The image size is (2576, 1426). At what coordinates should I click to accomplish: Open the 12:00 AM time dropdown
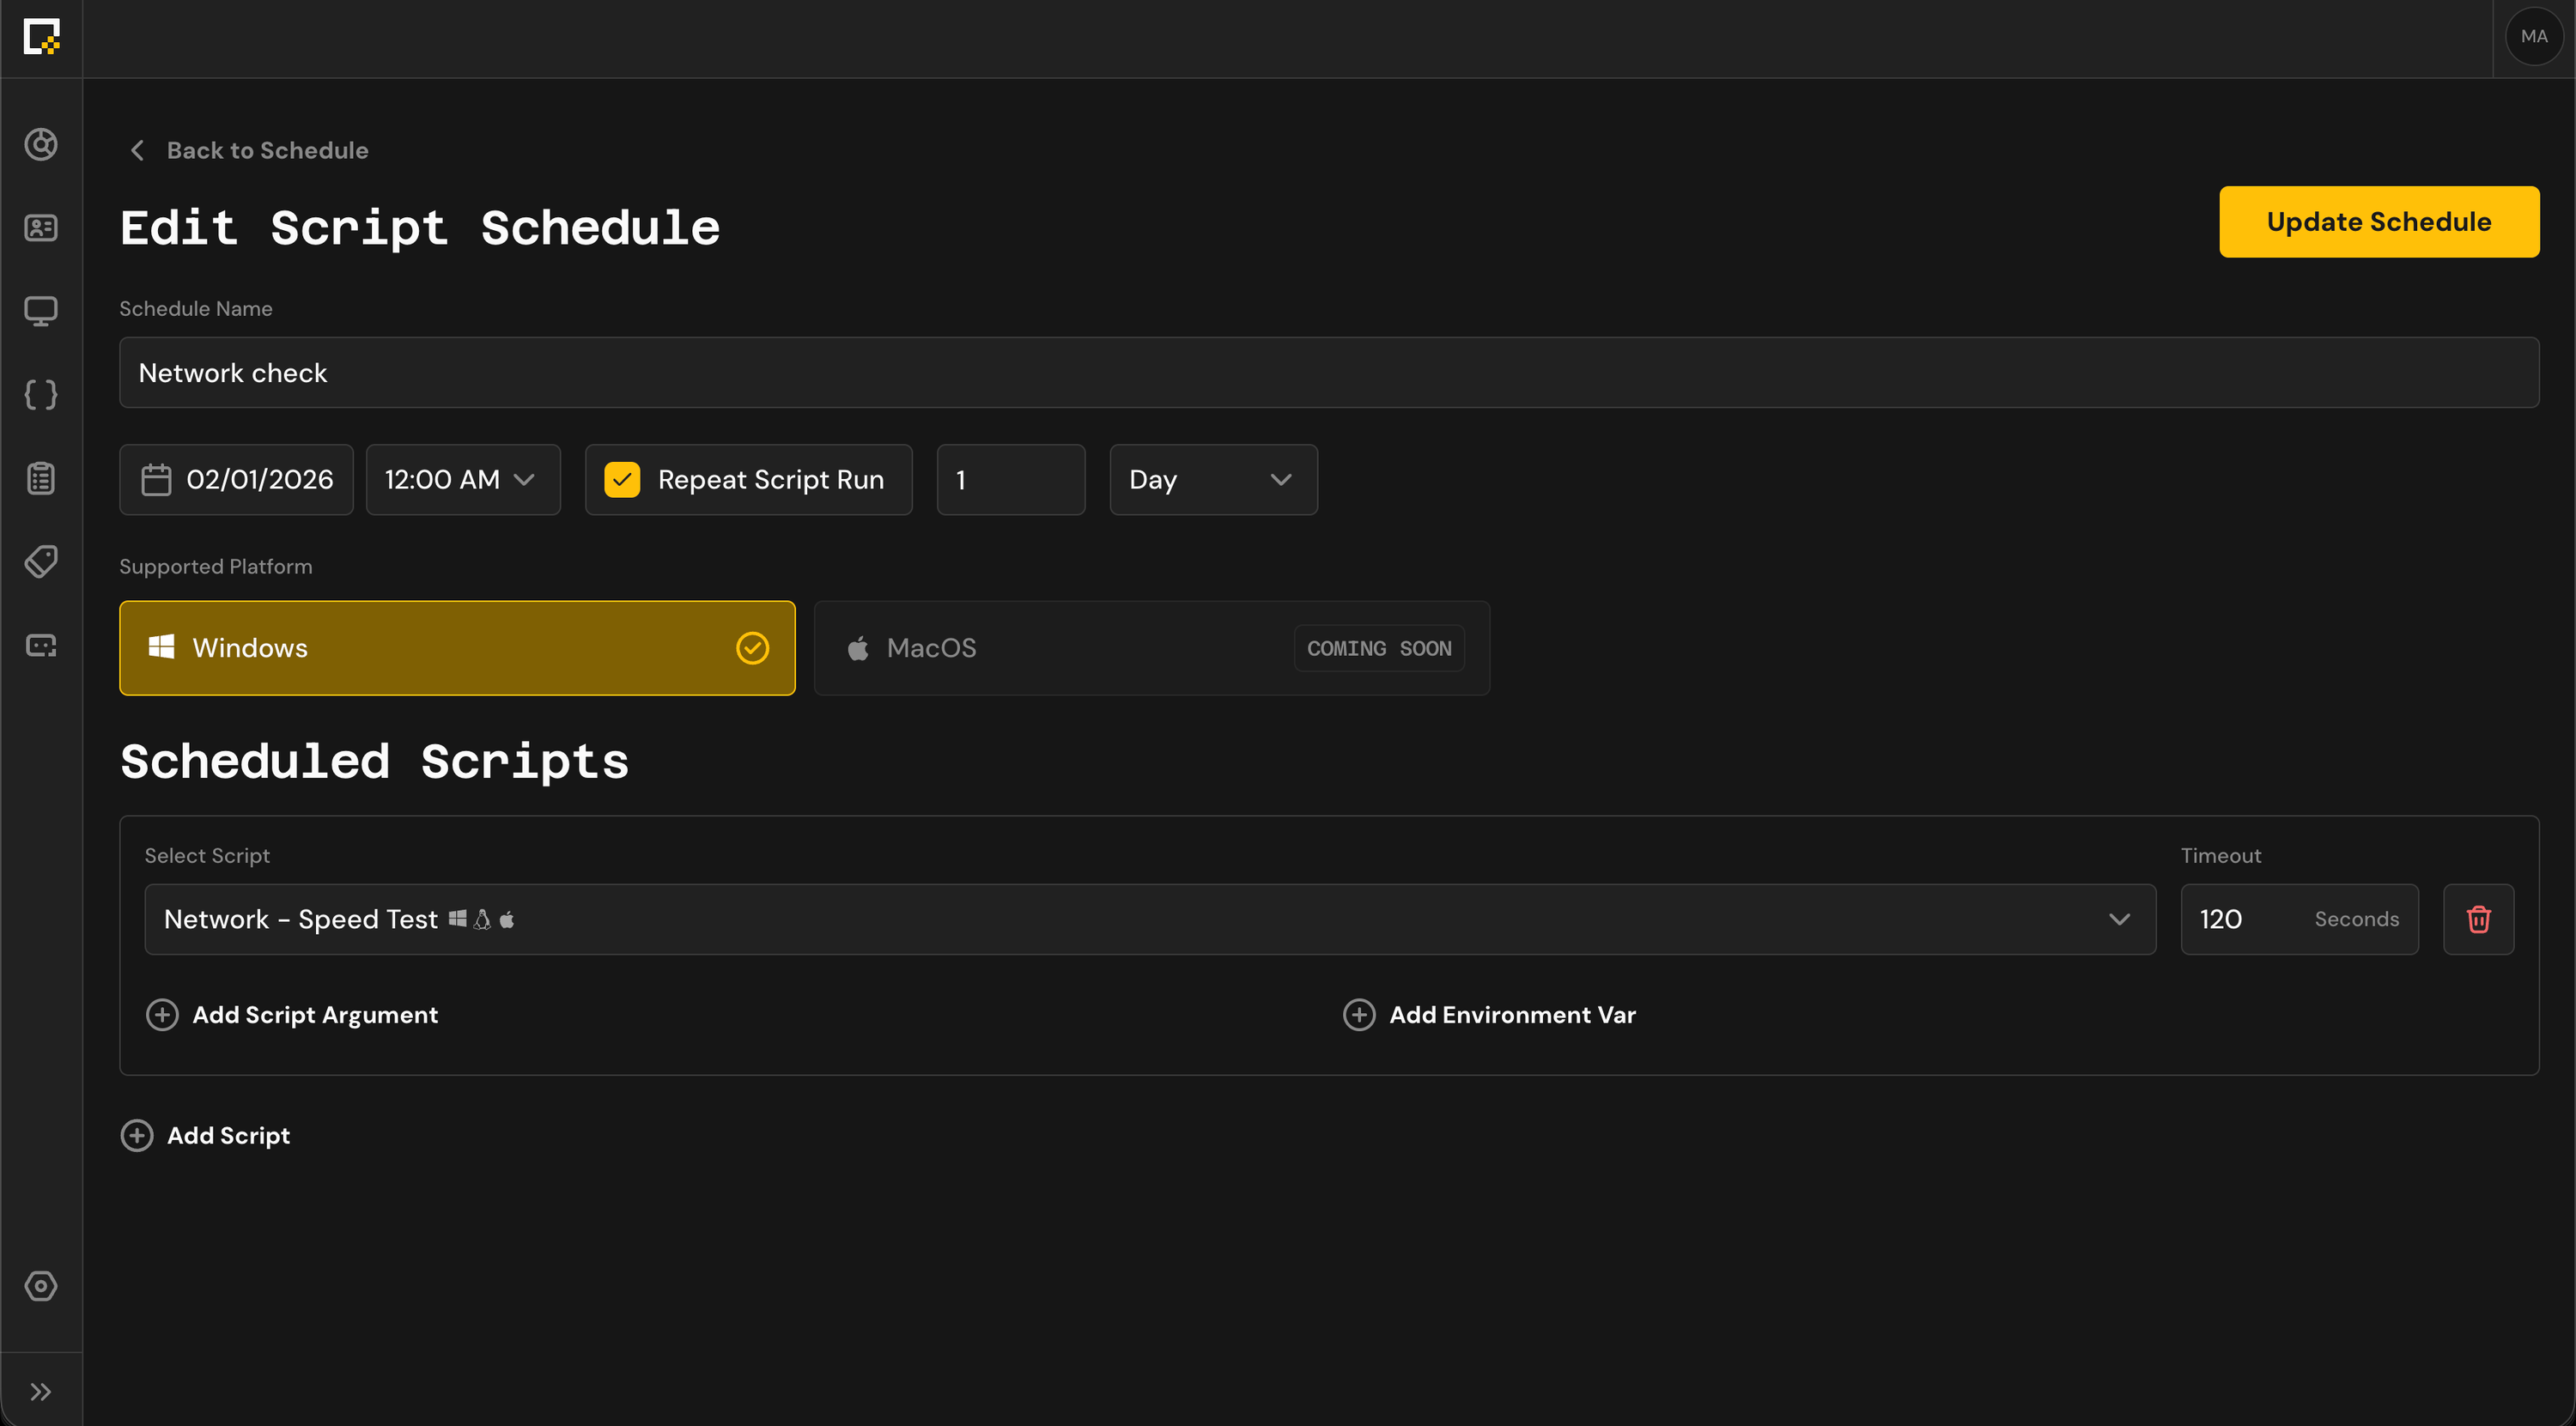pyautogui.click(x=463, y=480)
